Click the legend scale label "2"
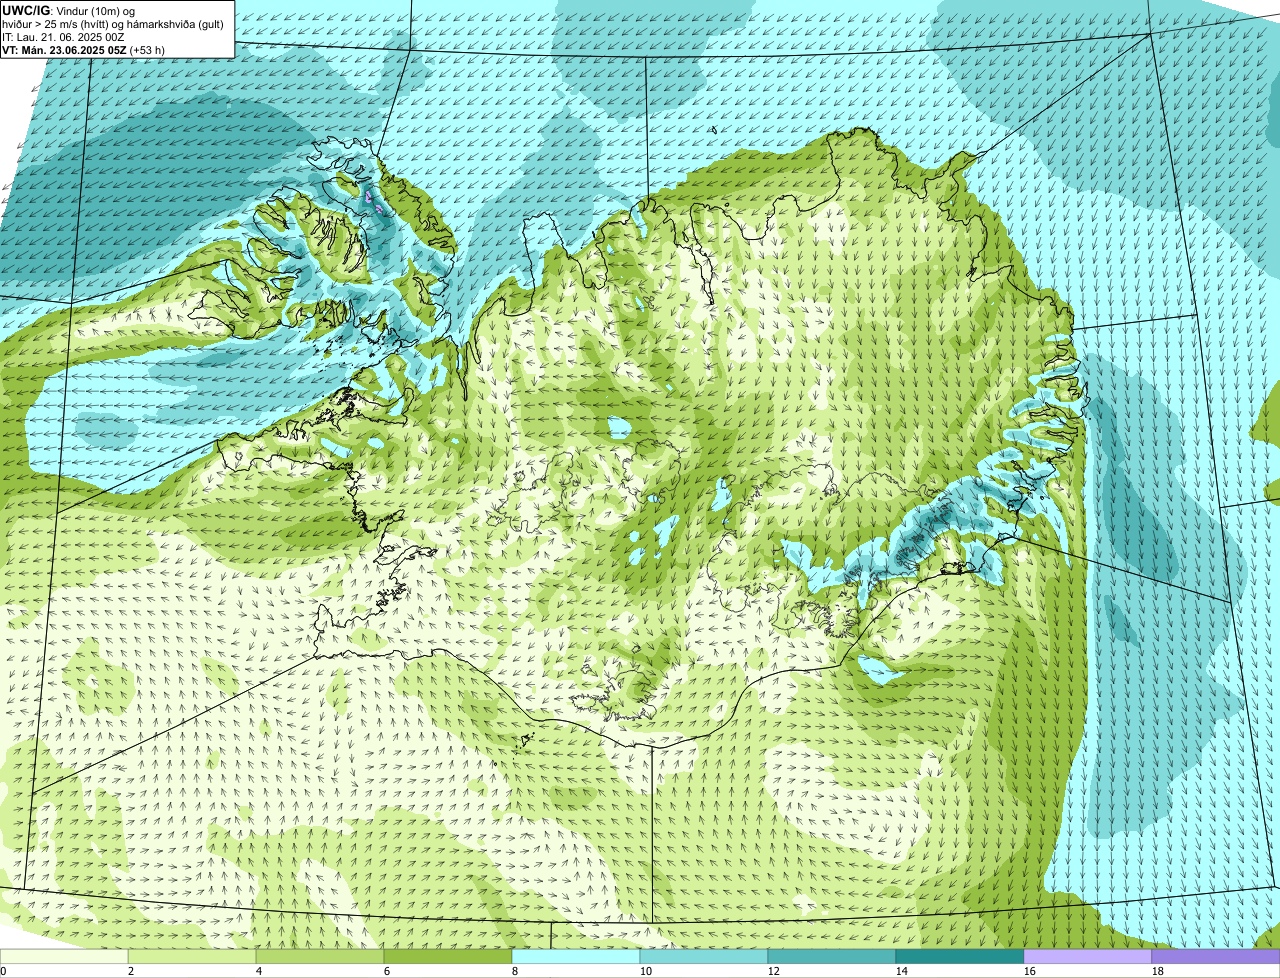1280x978 pixels. (x=131, y=971)
